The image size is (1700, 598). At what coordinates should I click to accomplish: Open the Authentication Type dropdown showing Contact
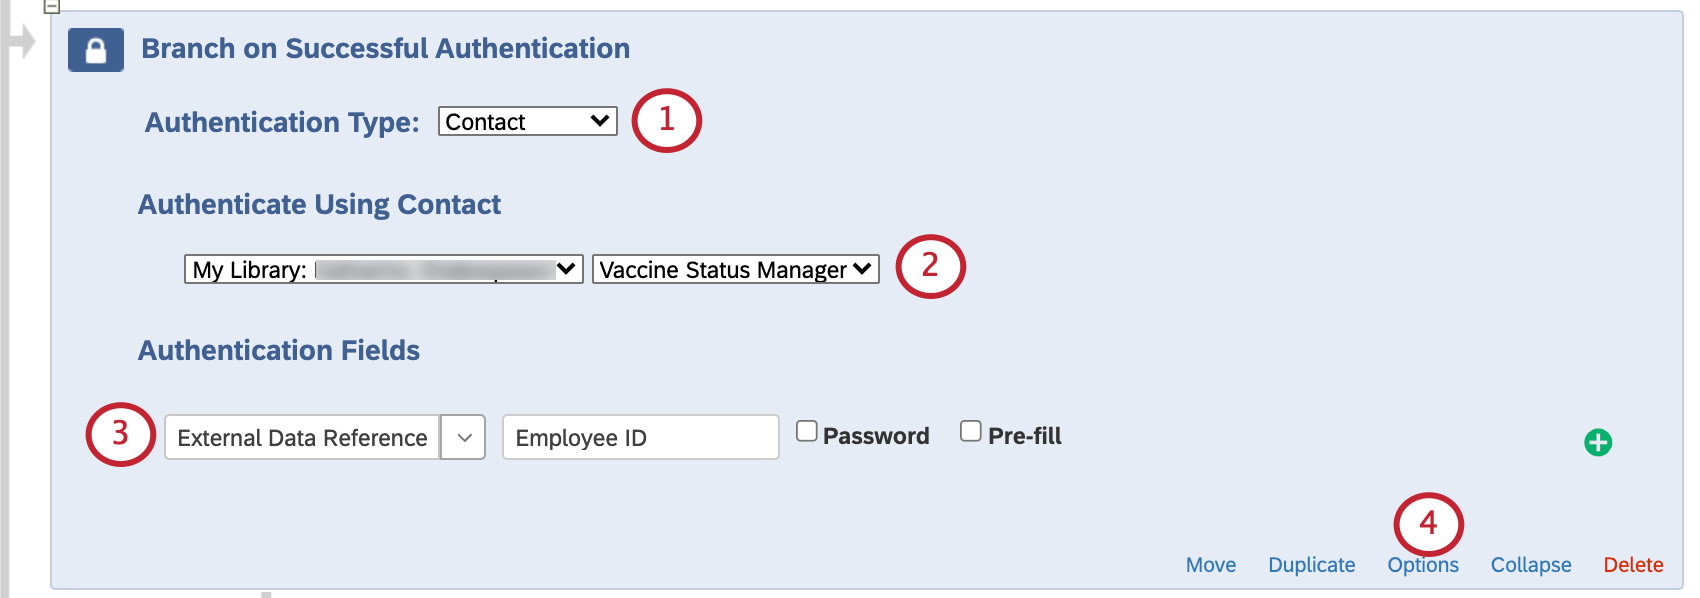527,121
